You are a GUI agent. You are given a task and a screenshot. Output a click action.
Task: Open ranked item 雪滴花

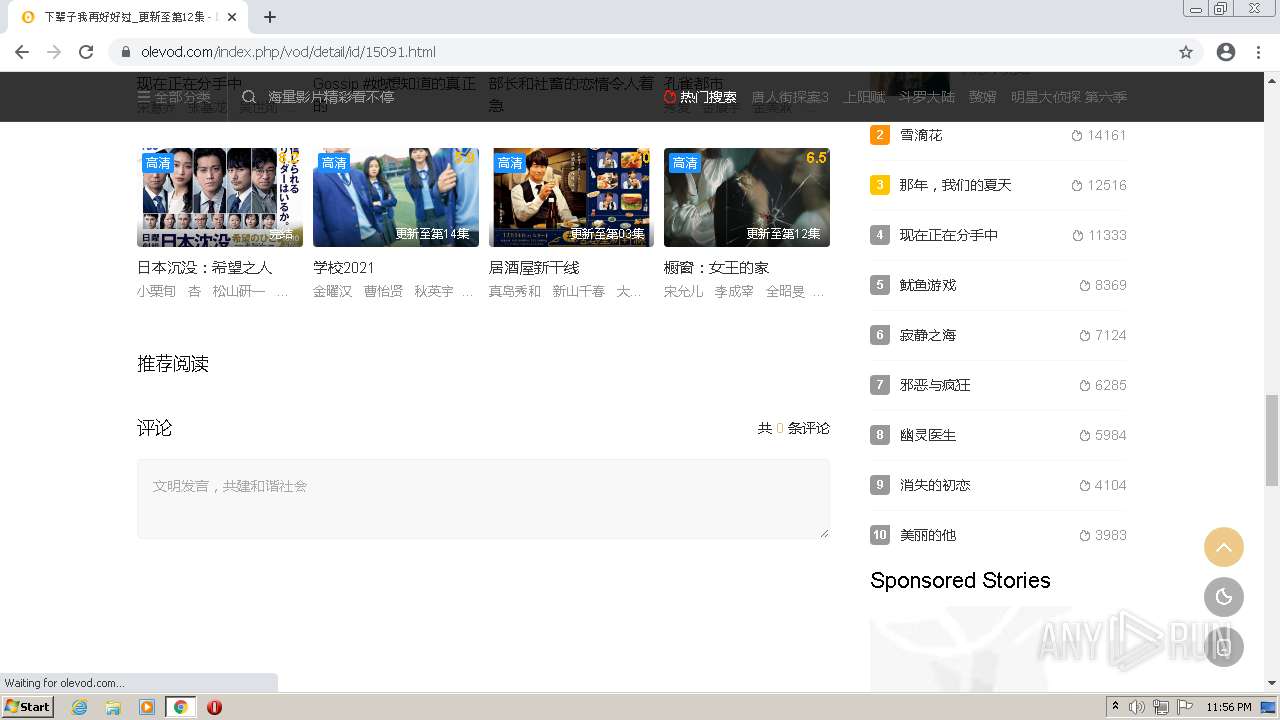point(921,135)
